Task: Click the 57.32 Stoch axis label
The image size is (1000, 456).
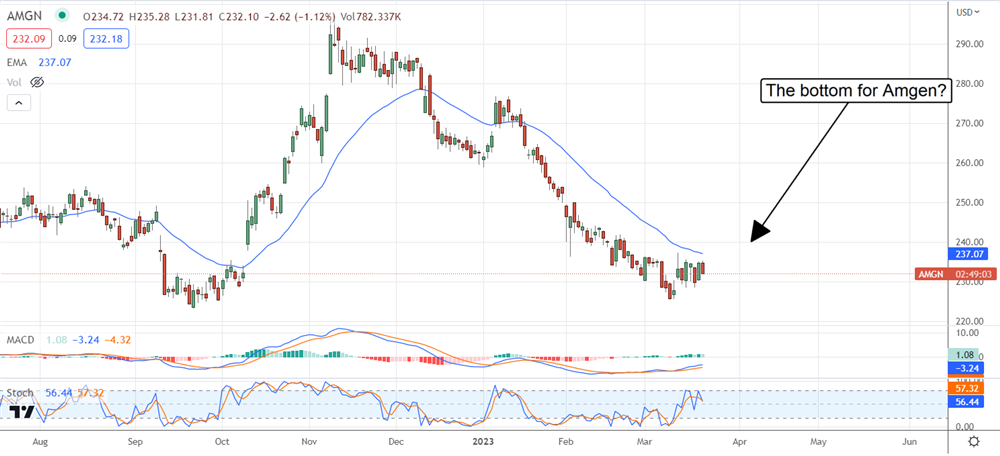Action: (x=968, y=387)
